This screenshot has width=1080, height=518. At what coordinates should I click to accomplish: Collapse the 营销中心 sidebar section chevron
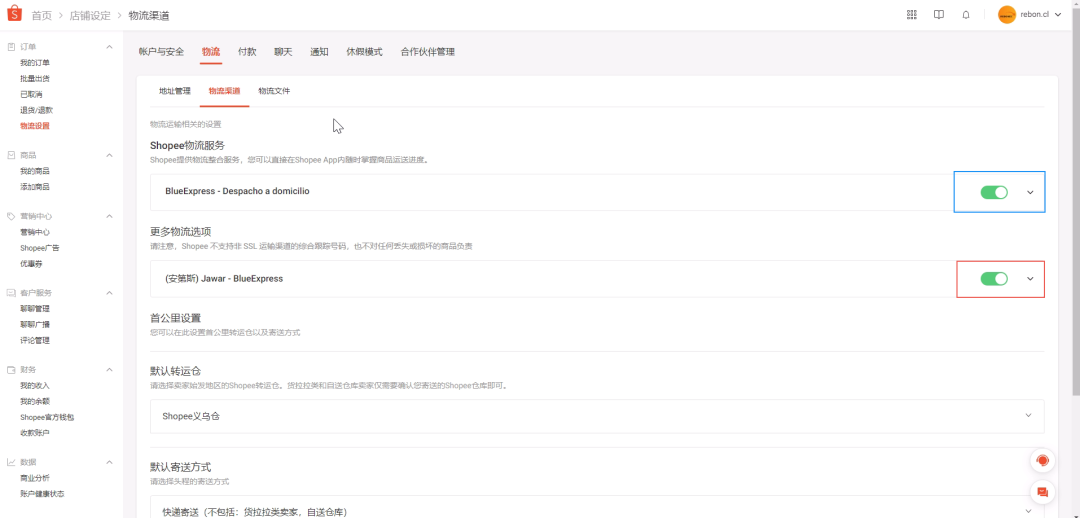click(109, 216)
